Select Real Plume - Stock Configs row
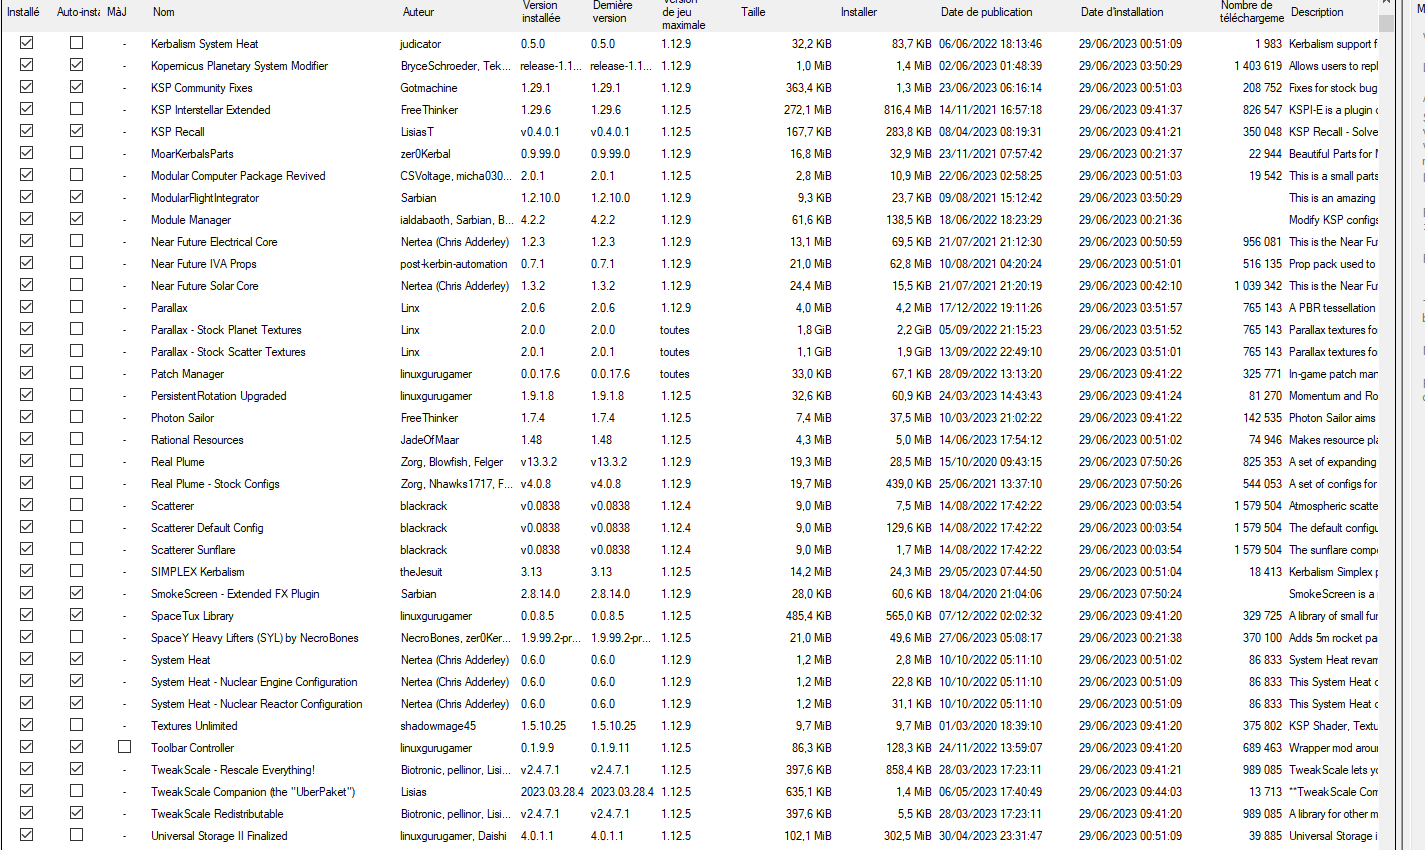Viewport: 1425px width, 850px height. click(x=215, y=484)
